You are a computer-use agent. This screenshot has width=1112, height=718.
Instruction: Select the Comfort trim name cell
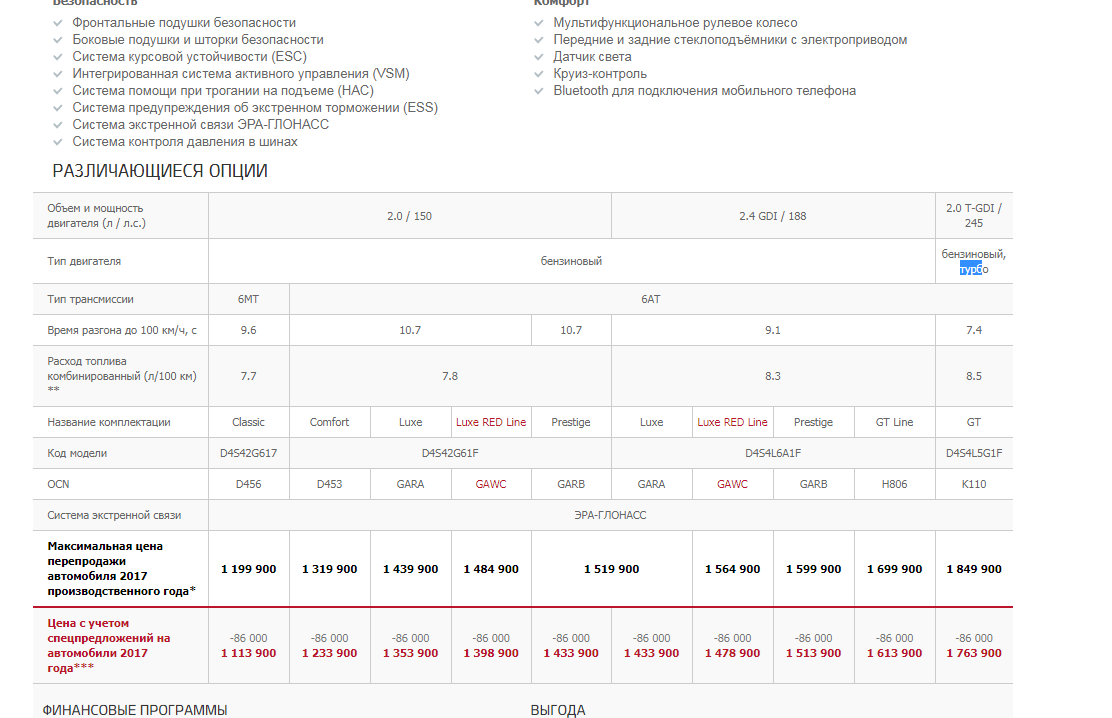pos(329,422)
